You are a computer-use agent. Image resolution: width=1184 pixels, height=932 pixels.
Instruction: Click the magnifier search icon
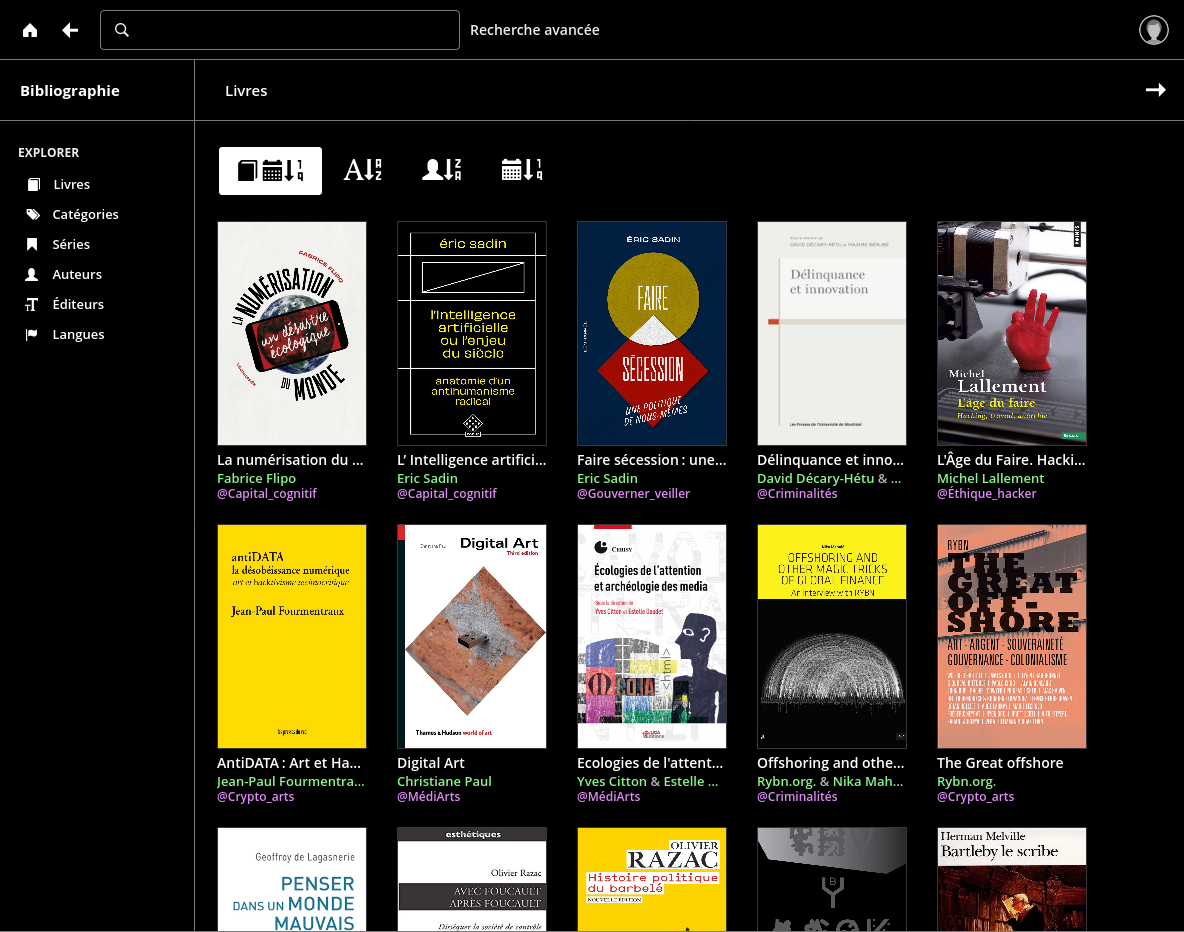pos(122,30)
